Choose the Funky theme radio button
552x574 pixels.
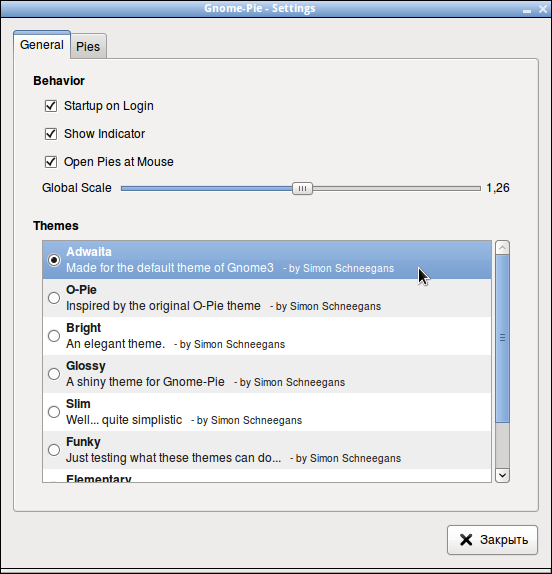pyautogui.click(x=54, y=450)
